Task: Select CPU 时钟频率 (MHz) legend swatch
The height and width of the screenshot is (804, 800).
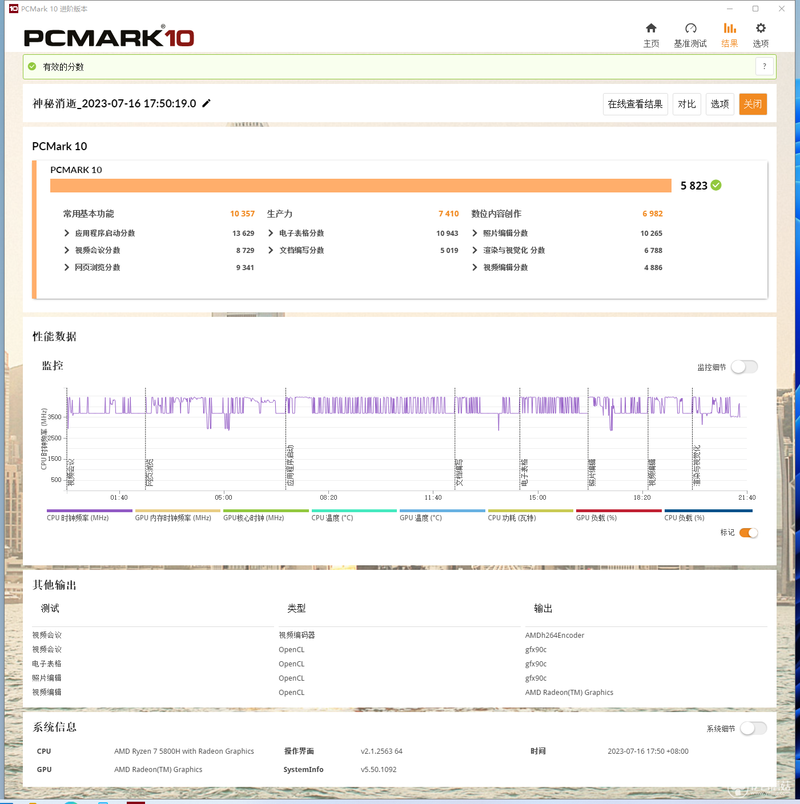Action: pyautogui.click(x=89, y=511)
